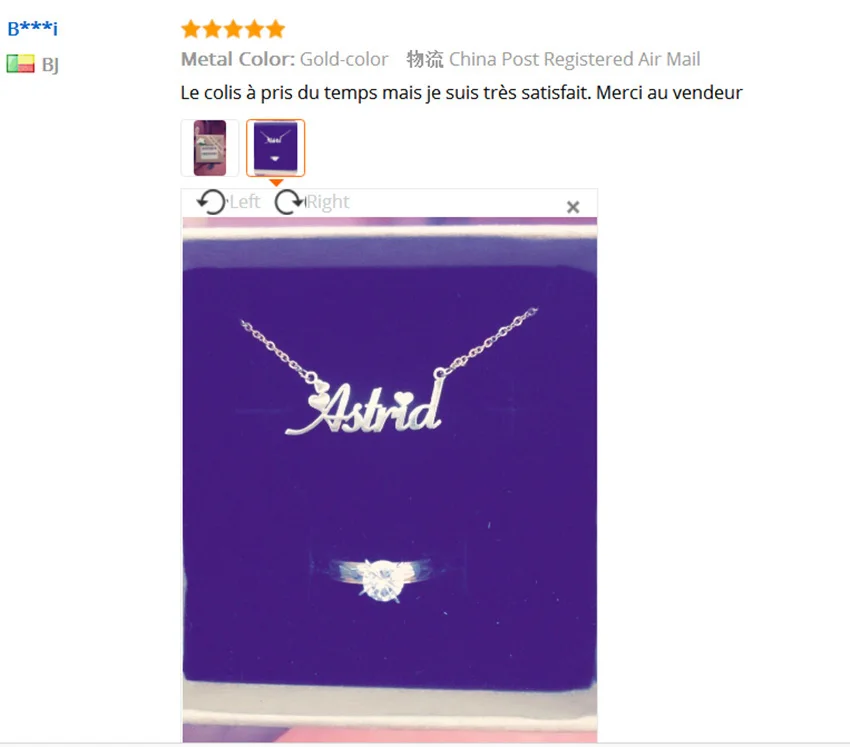Click the fifth orange rating star
This screenshot has height=747, width=850.
[x=275, y=29]
